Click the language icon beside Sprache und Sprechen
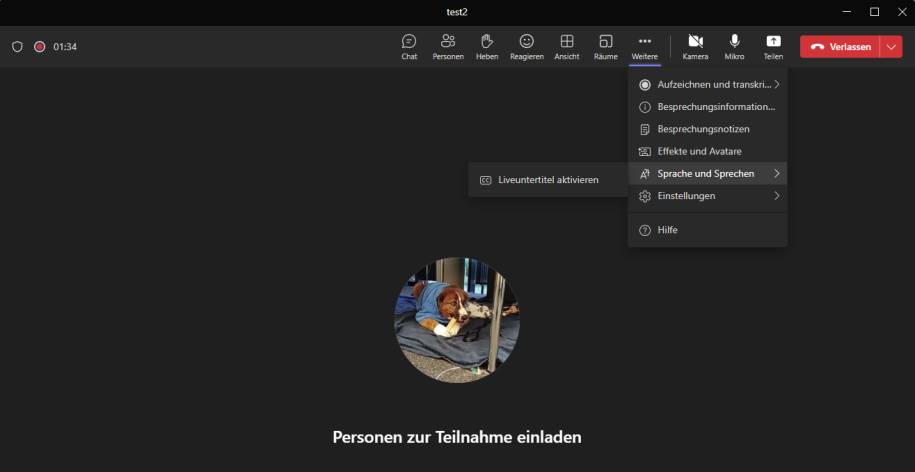This screenshot has width=915, height=472. click(645, 174)
